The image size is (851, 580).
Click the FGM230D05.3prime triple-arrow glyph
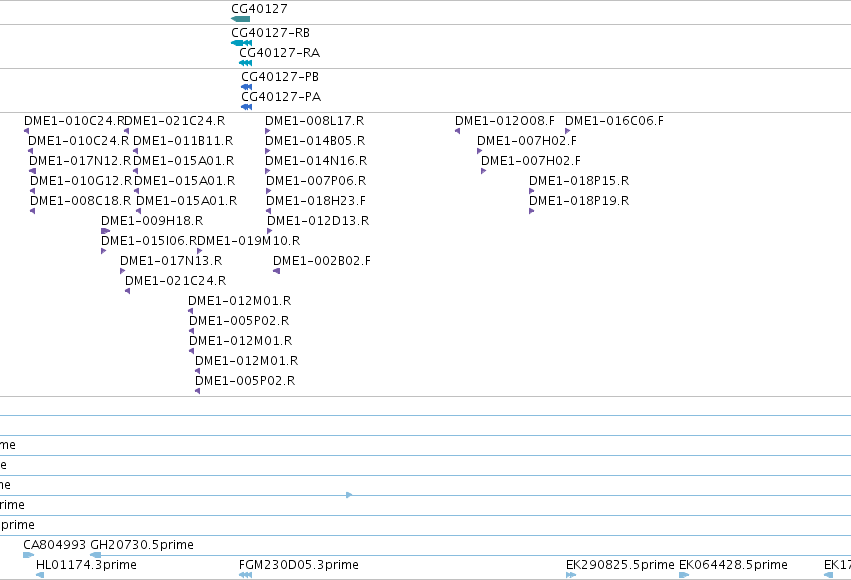(245, 575)
